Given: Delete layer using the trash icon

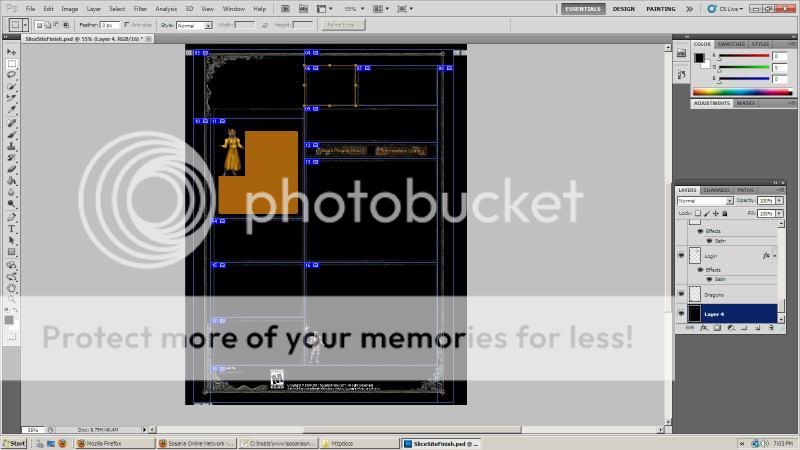Looking at the screenshot, I should [771, 328].
